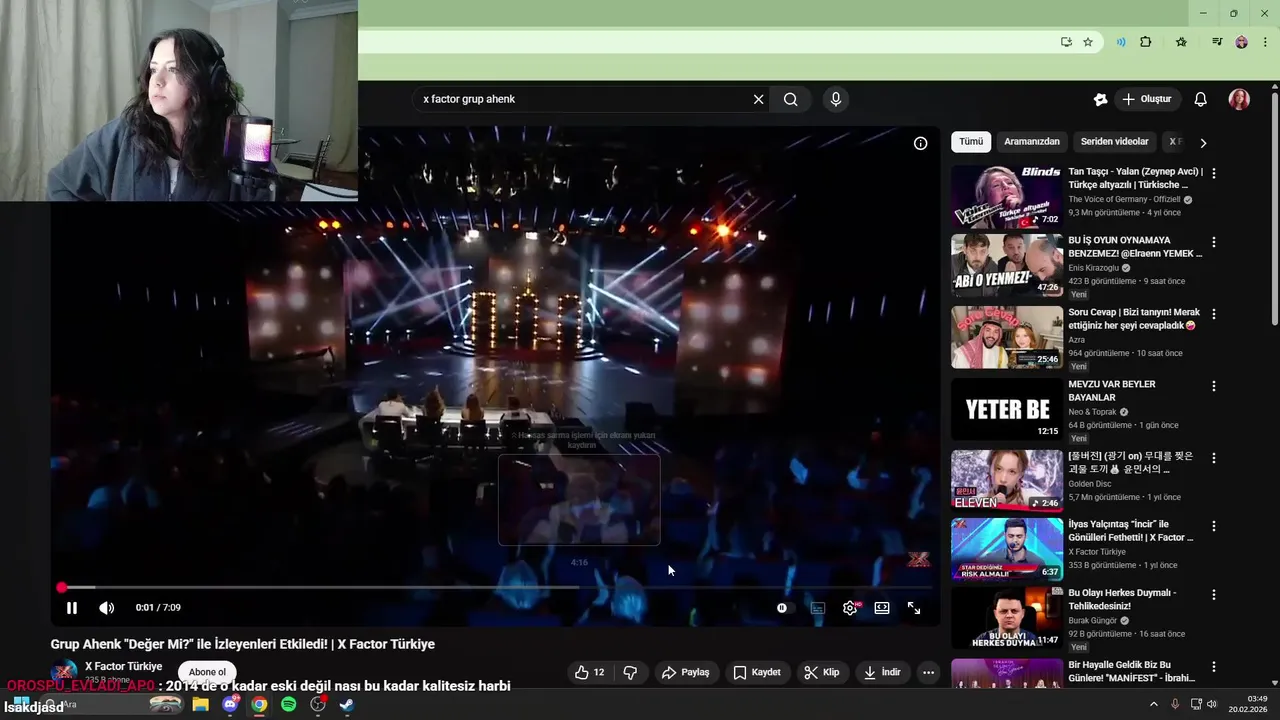Select the Aramanızdan filter chip
Viewport: 1280px width, 720px height.
1032,142
